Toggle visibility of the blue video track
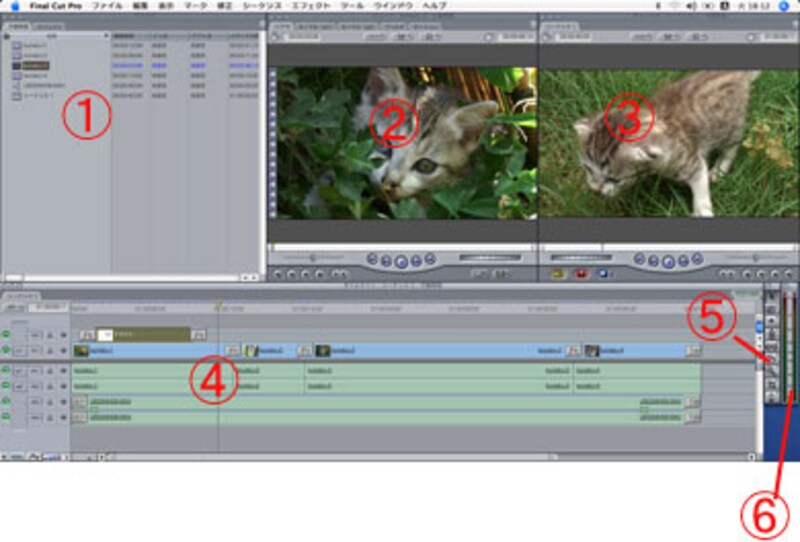Screen dimensions: 800x542 click(6, 351)
